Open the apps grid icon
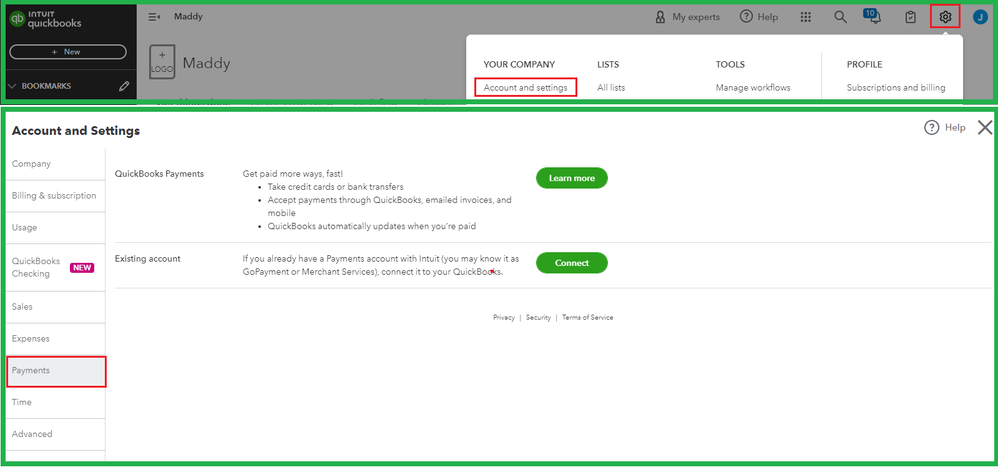The width and height of the screenshot is (998, 467). pos(806,17)
